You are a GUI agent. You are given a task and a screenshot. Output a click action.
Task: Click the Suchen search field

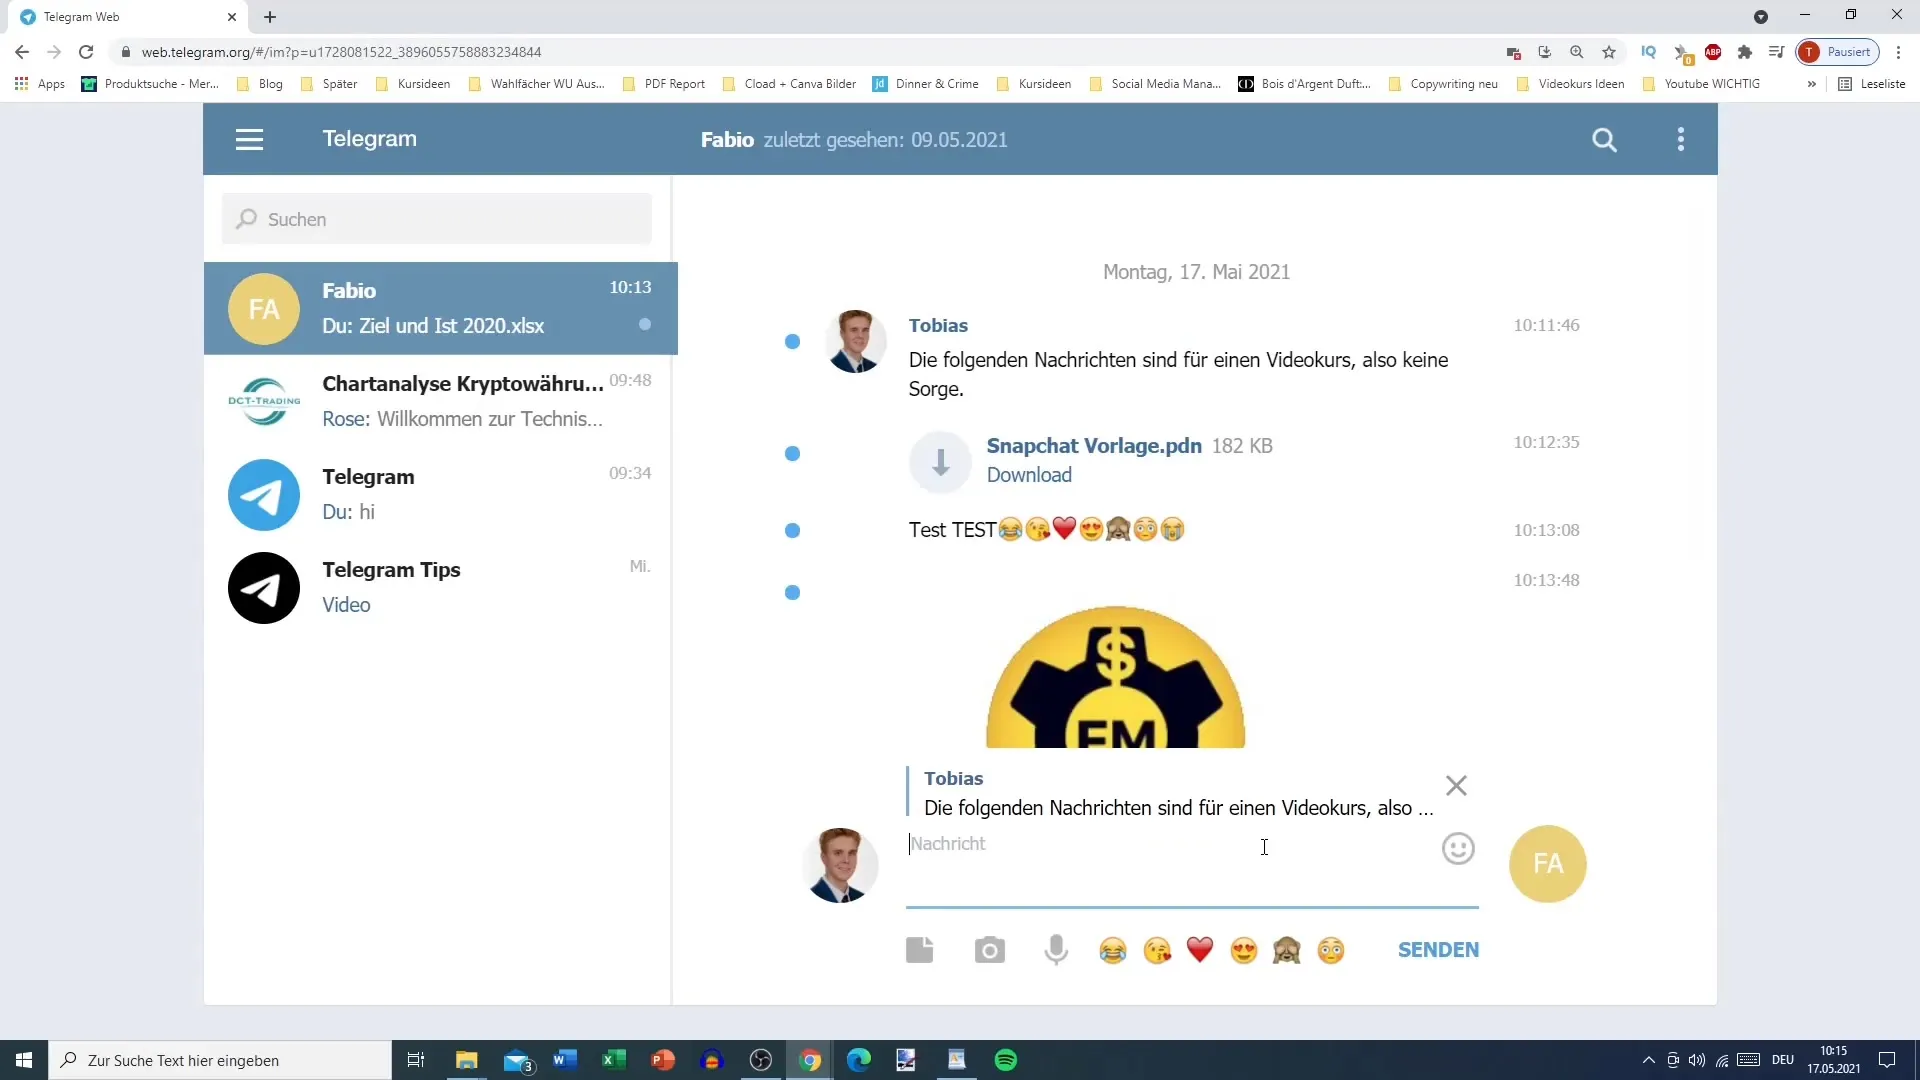click(437, 219)
